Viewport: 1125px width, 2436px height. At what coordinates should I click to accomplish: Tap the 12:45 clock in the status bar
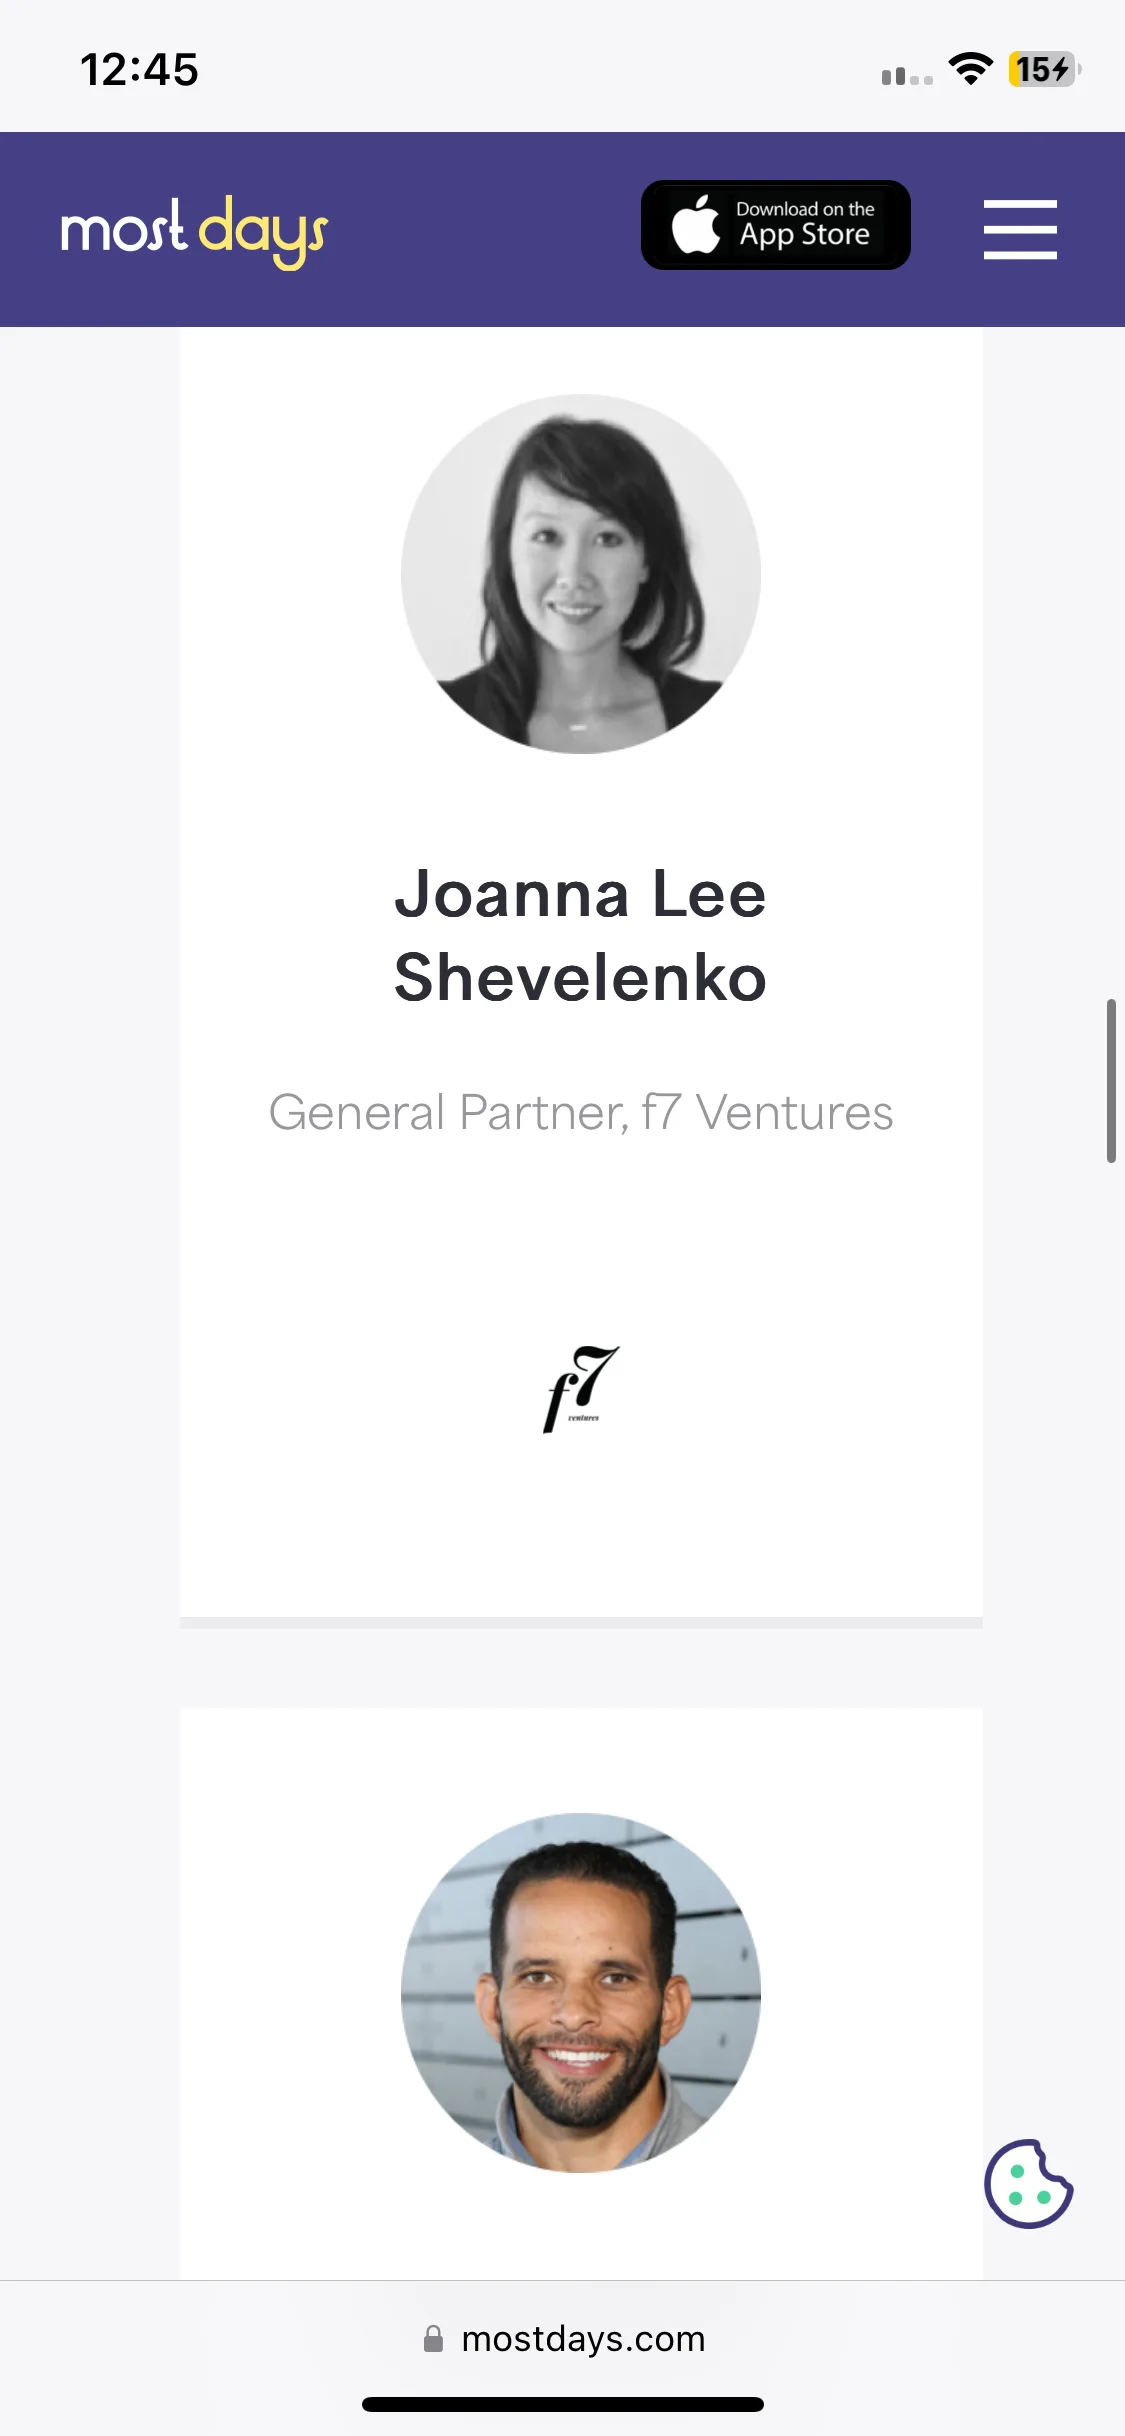click(140, 70)
